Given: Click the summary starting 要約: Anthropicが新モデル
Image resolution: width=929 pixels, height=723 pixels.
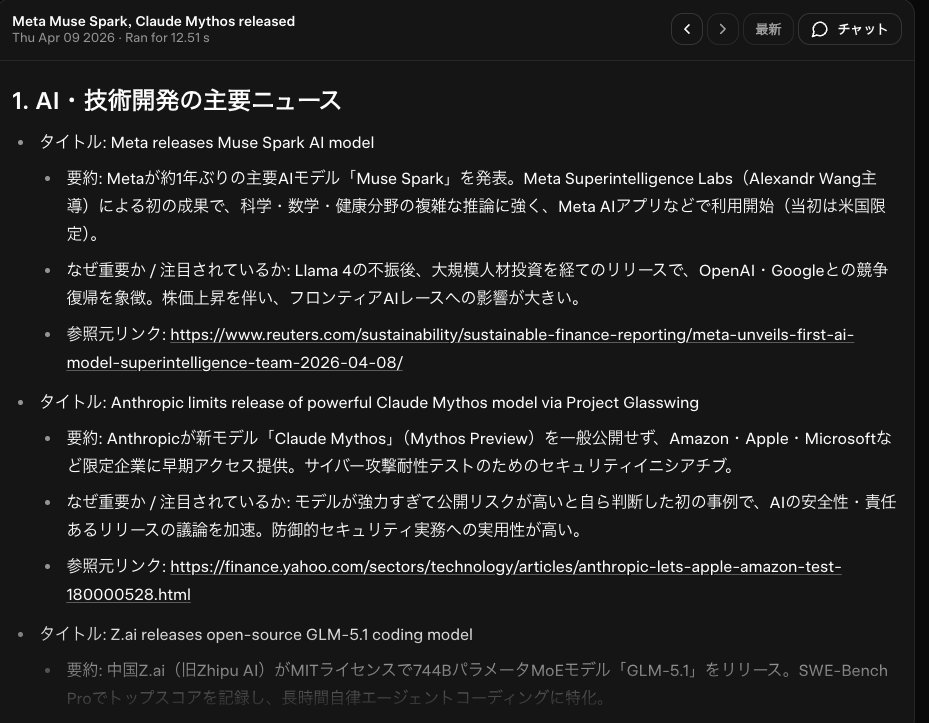Looking at the screenshot, I should coord(479,452).
